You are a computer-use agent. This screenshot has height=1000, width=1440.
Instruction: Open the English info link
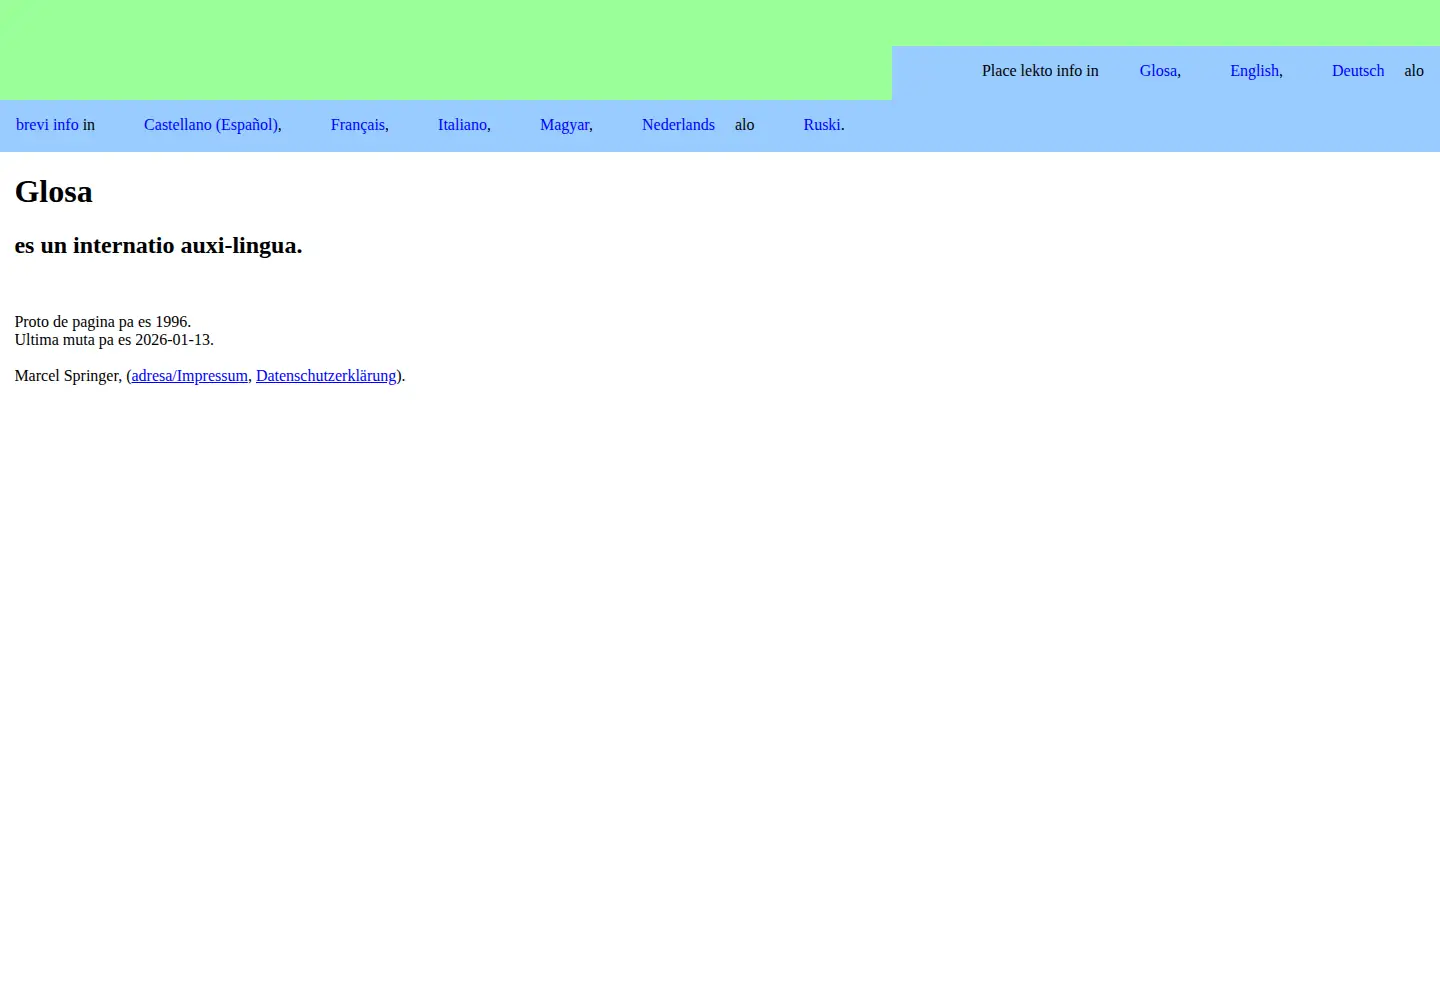point(1256,71)
